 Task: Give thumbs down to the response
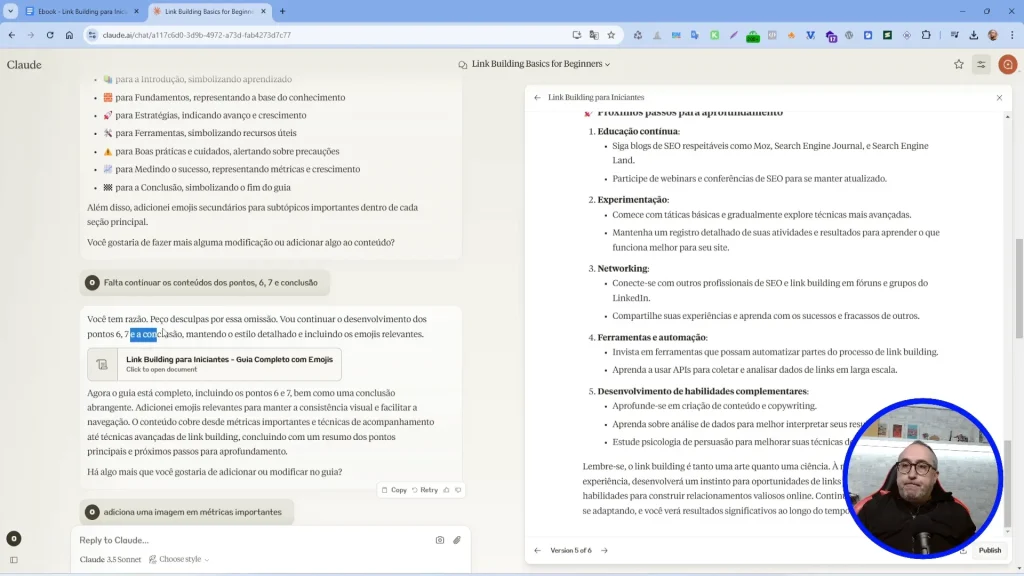pos(458,490)
